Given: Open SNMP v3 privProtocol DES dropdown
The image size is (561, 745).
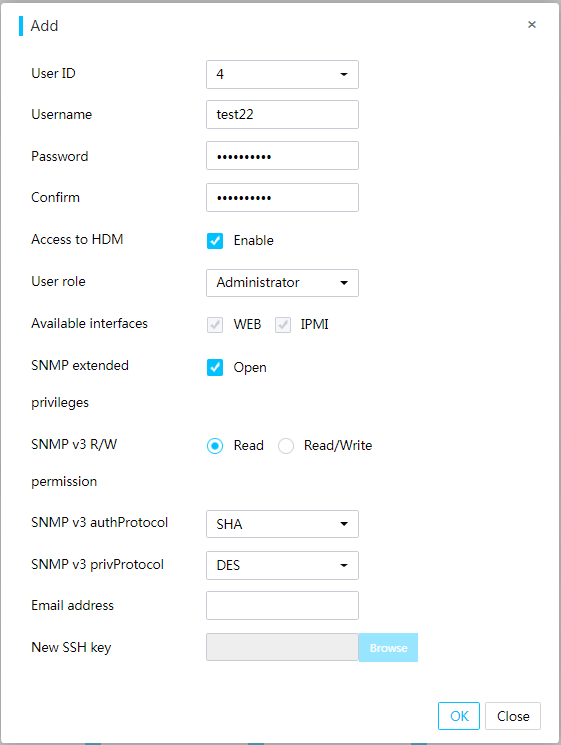Looking at the screenshot, I should pos(282,565).
